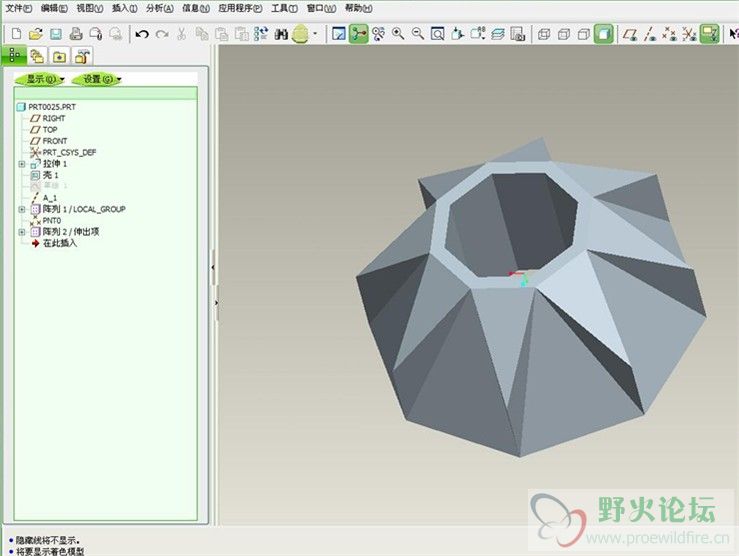Toggle datum points display
The width and height of the screenshot is (739, 556).
[669, 34]
